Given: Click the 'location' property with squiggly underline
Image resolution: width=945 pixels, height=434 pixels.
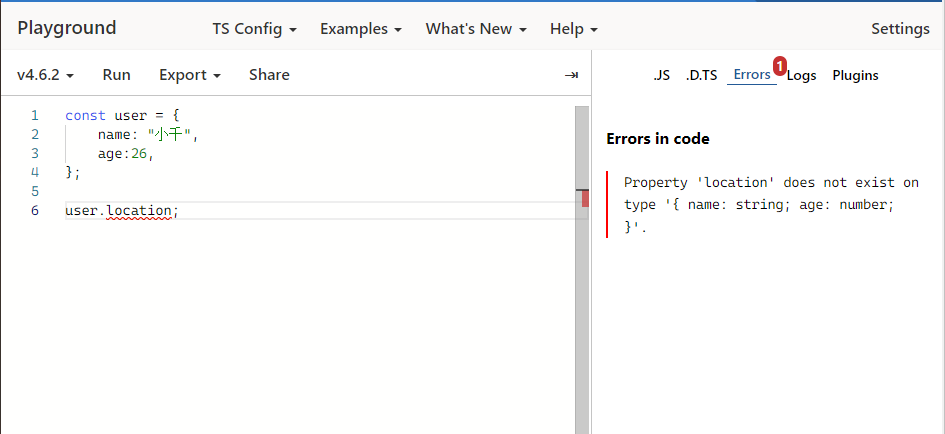Looking at the screenshot, I should pos(139,210).
